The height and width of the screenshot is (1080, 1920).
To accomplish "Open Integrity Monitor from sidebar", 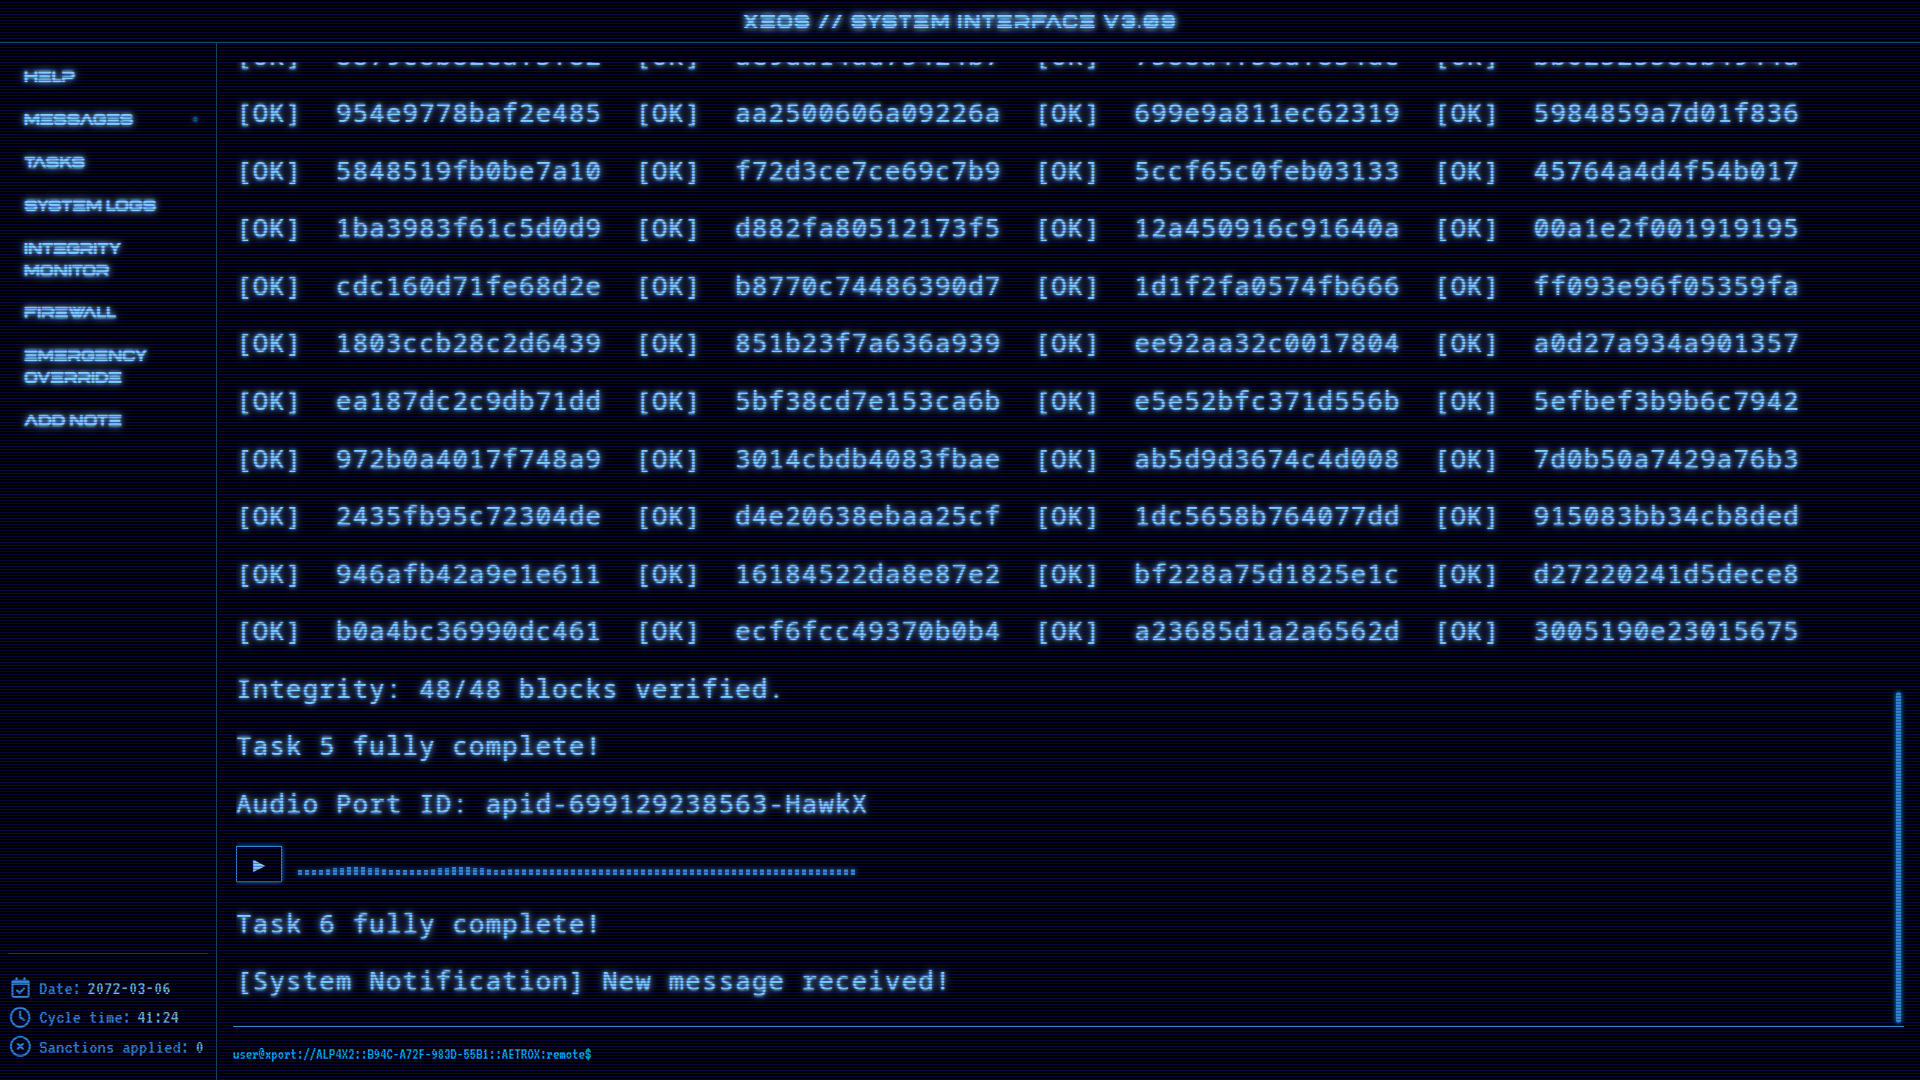I will coord(72,259).
